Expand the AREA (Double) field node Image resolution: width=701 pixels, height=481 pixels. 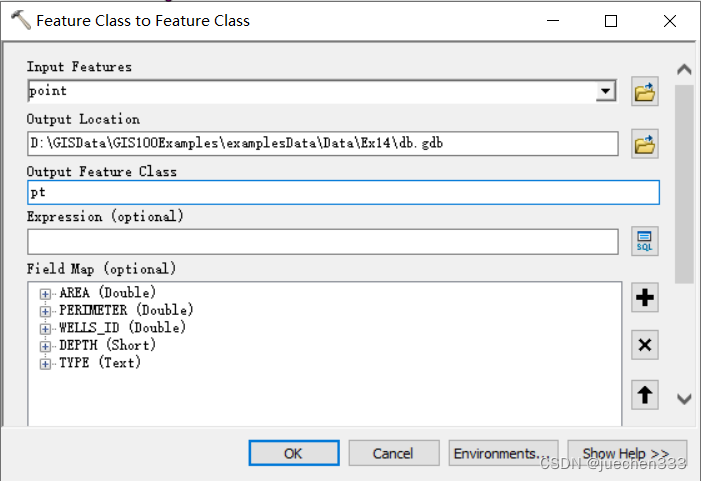coord(45,294)
